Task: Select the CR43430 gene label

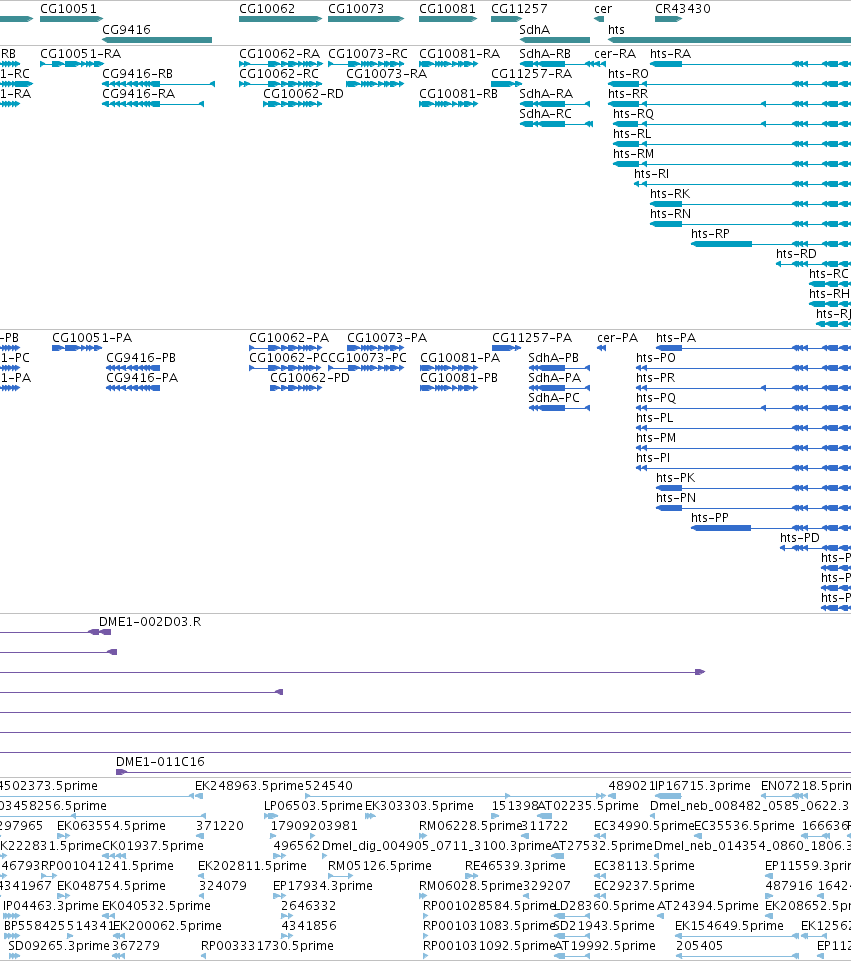Action: coord(683,9)
